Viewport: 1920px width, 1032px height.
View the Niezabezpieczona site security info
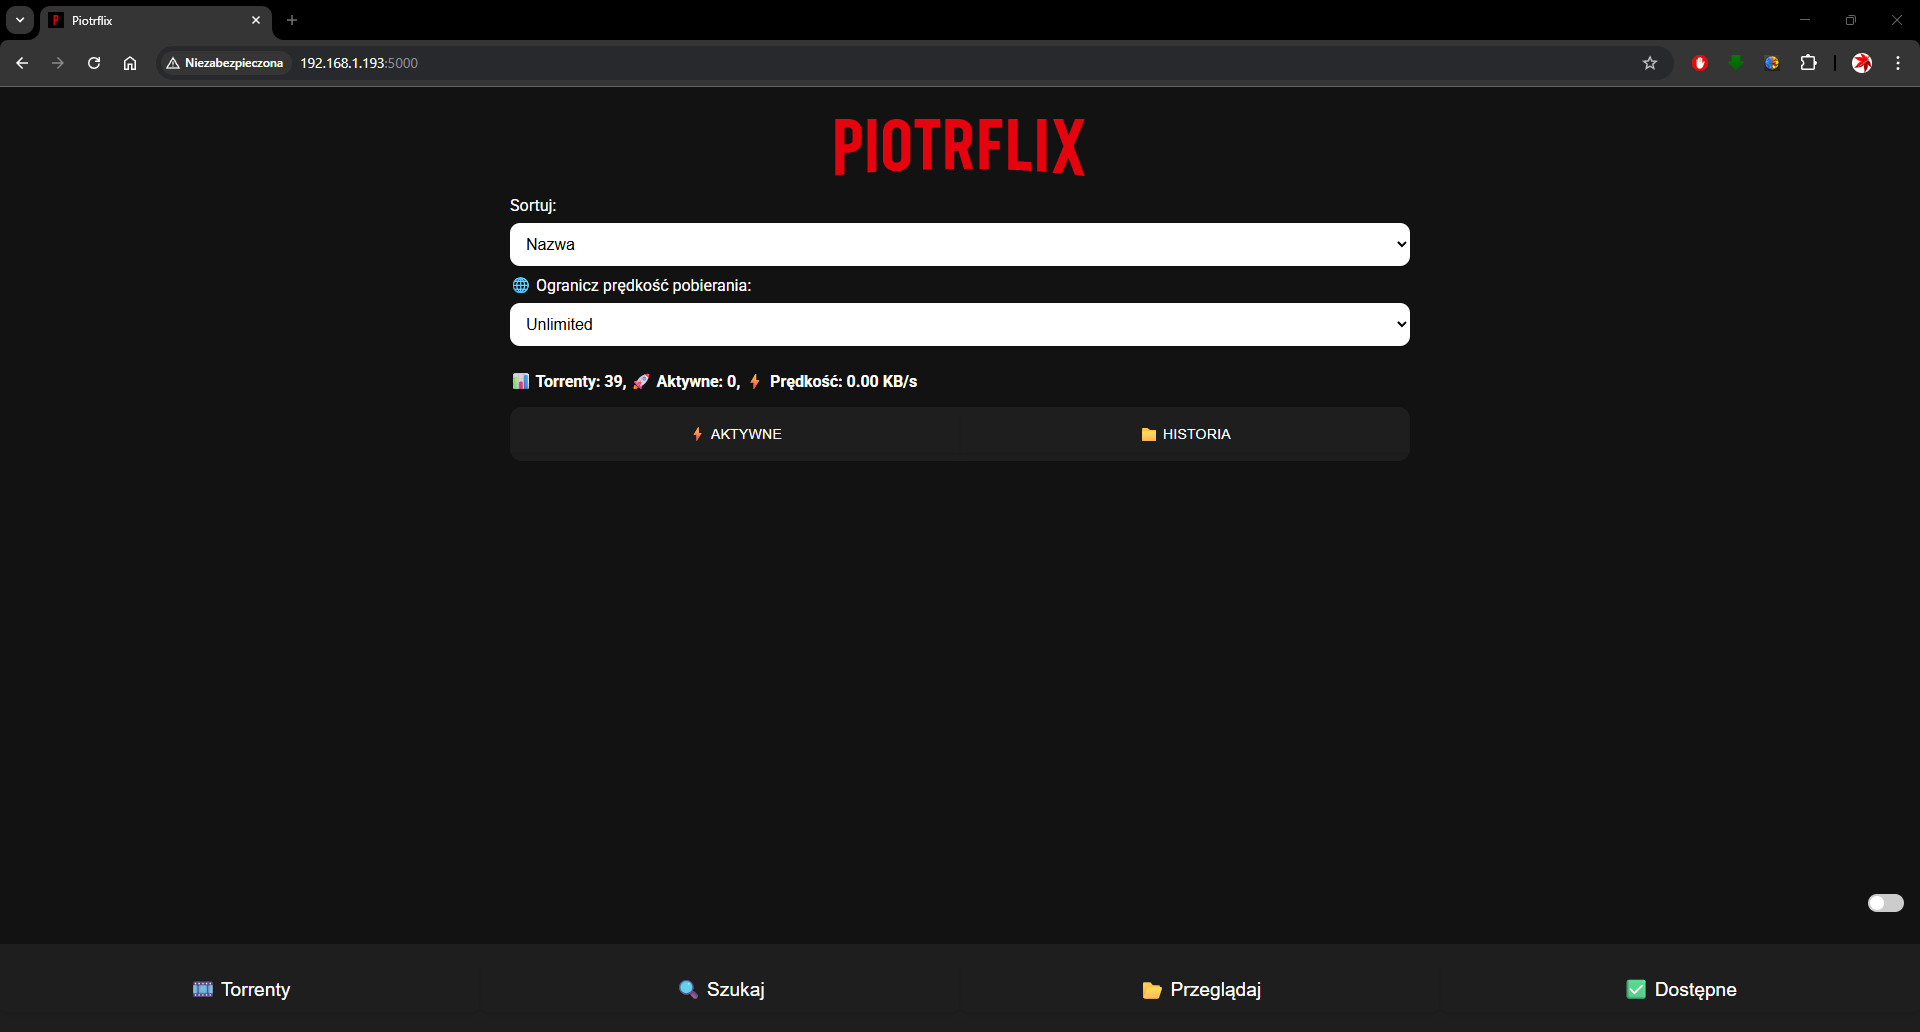click(x=225, y=63)
